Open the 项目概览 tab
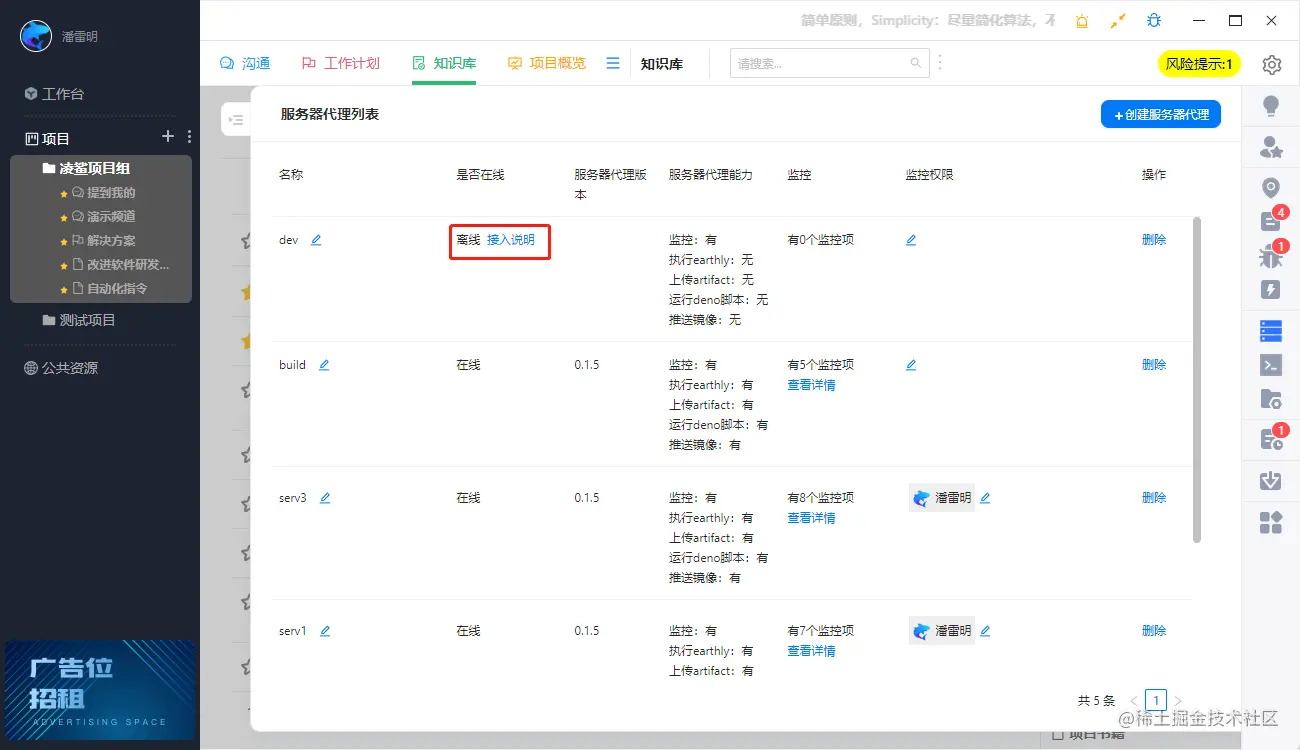 coord(546,63)
